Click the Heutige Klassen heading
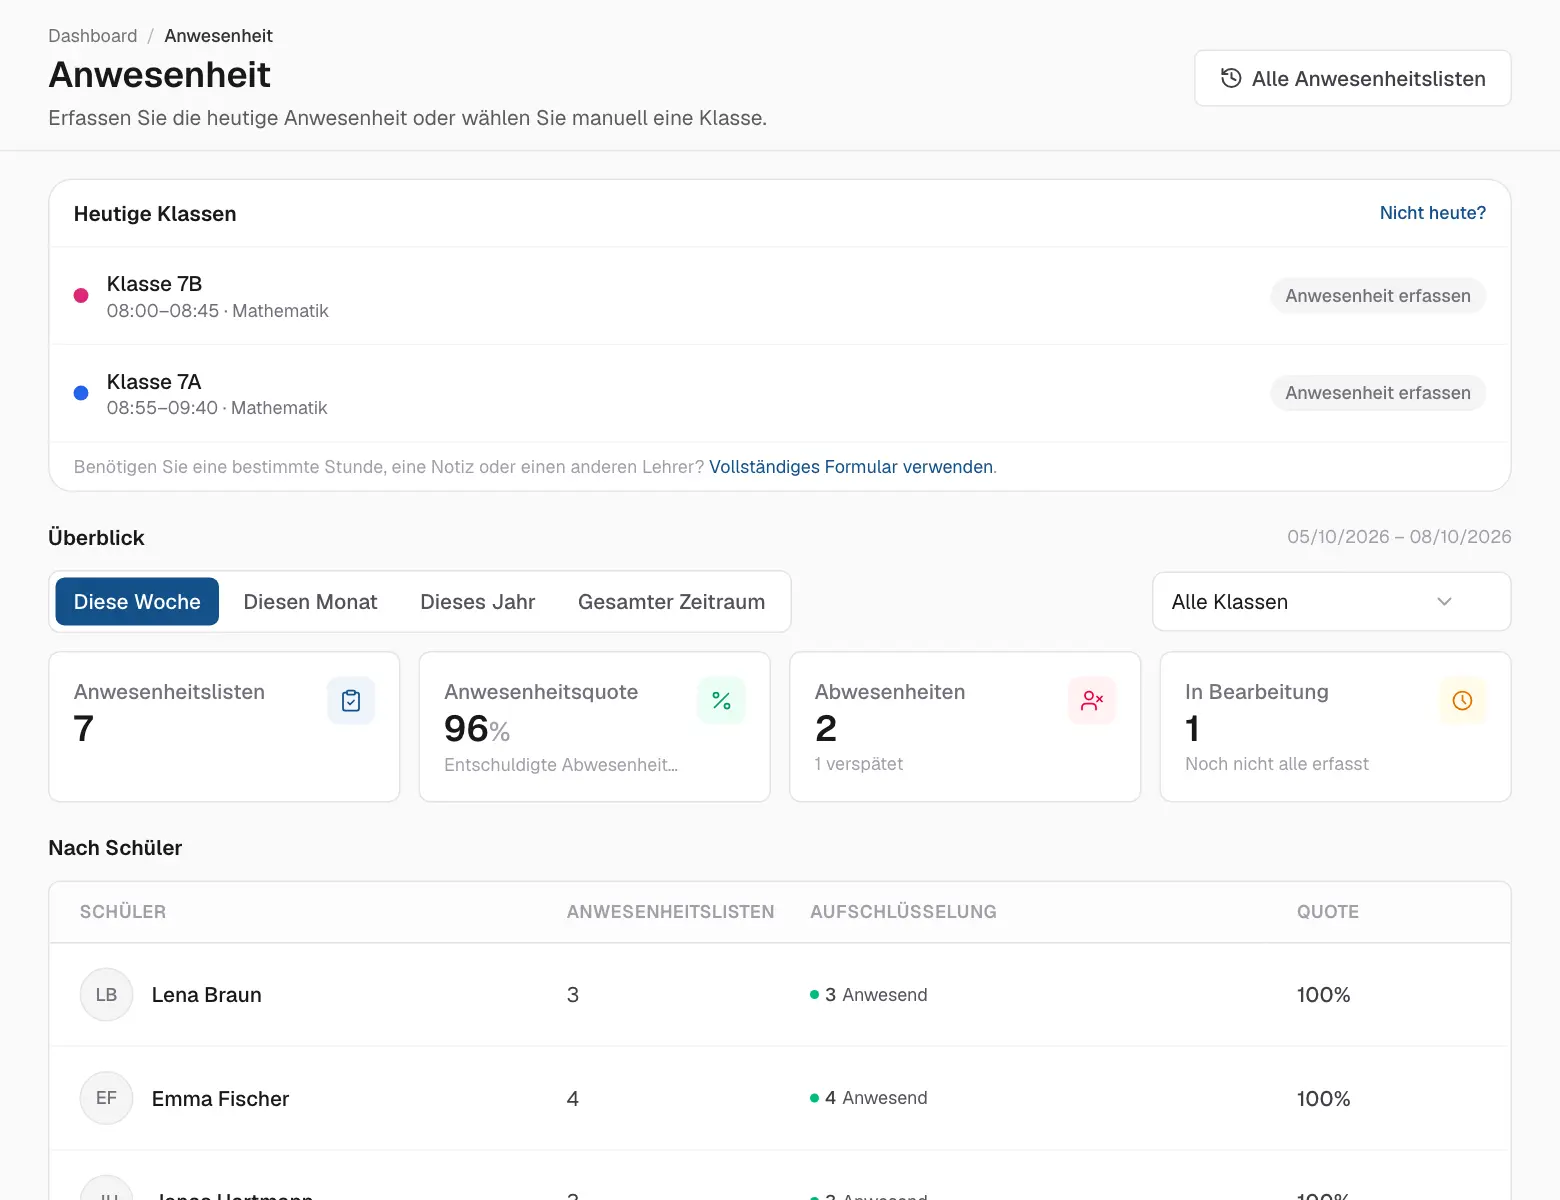This screenshot has height=1200, width=1560. click(155, 214)
